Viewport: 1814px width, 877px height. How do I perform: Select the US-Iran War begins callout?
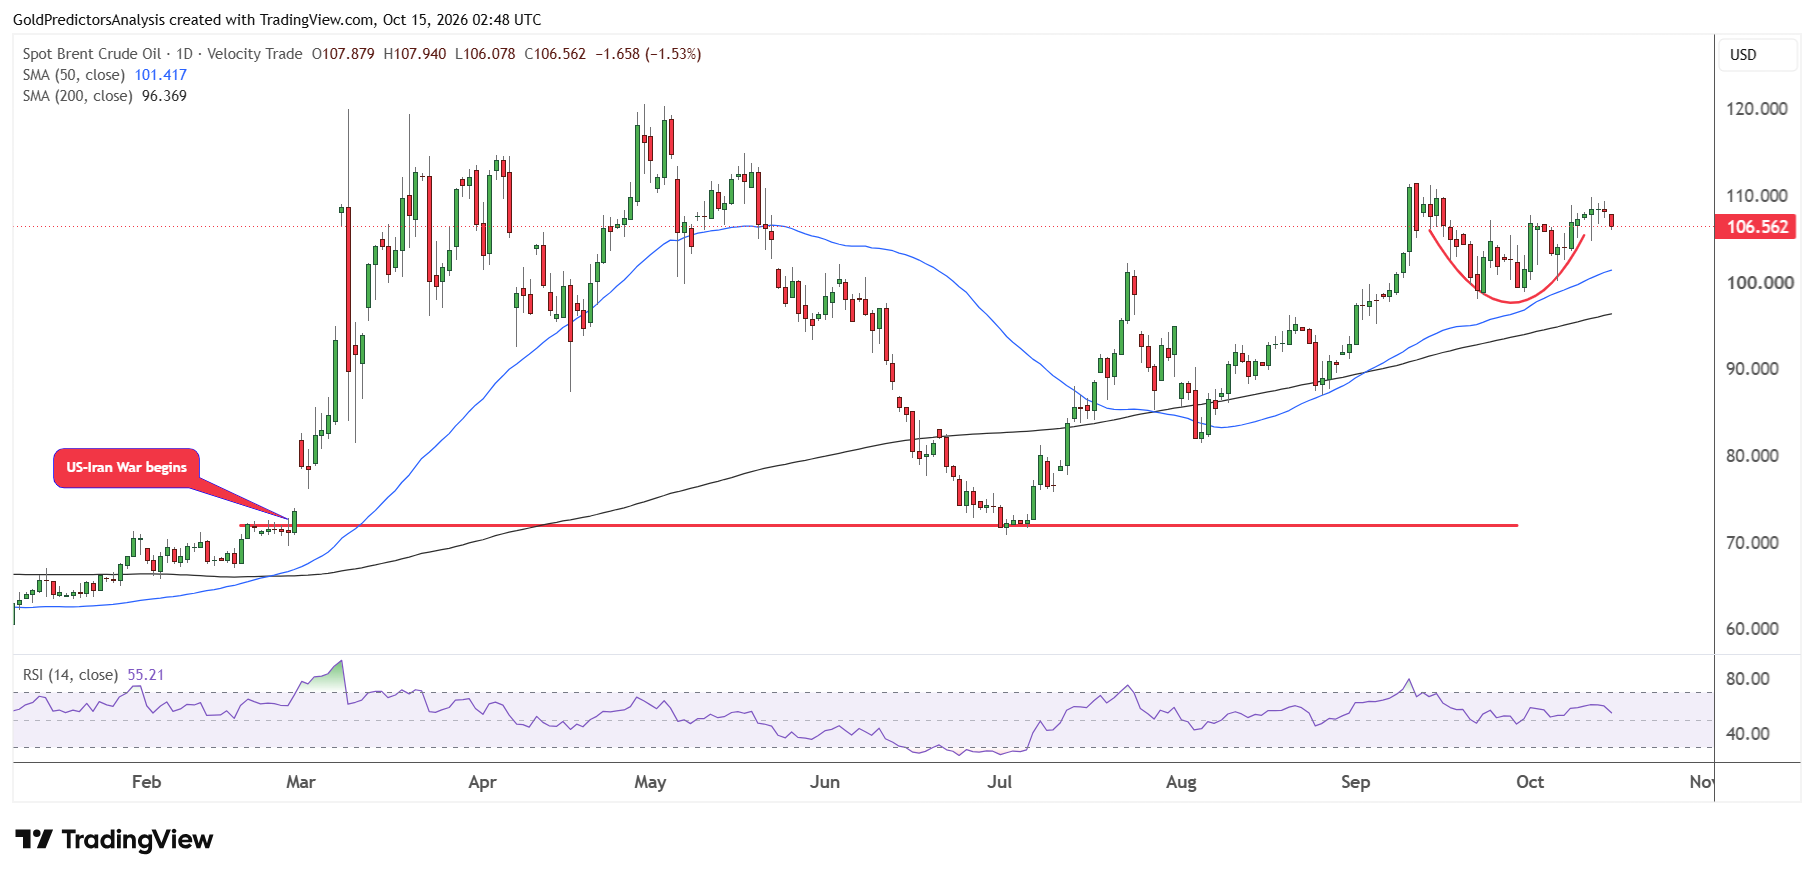click(127, 468)
